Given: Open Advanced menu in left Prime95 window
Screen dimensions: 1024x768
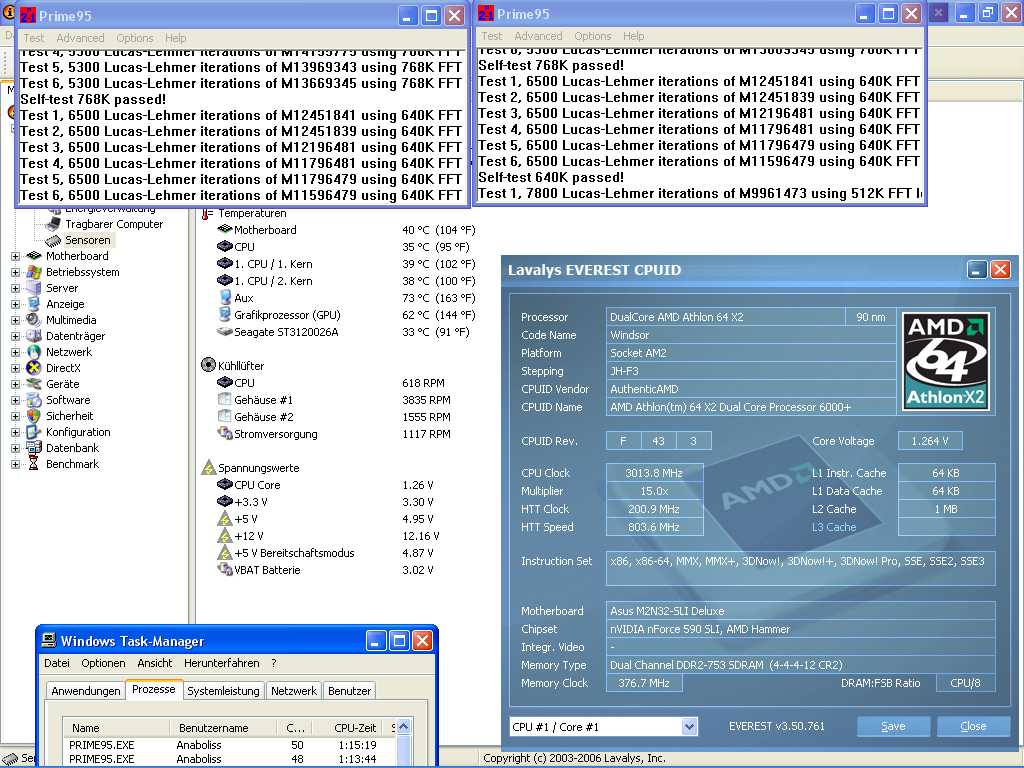Looking at the screenshot, I should coord(80,38).
